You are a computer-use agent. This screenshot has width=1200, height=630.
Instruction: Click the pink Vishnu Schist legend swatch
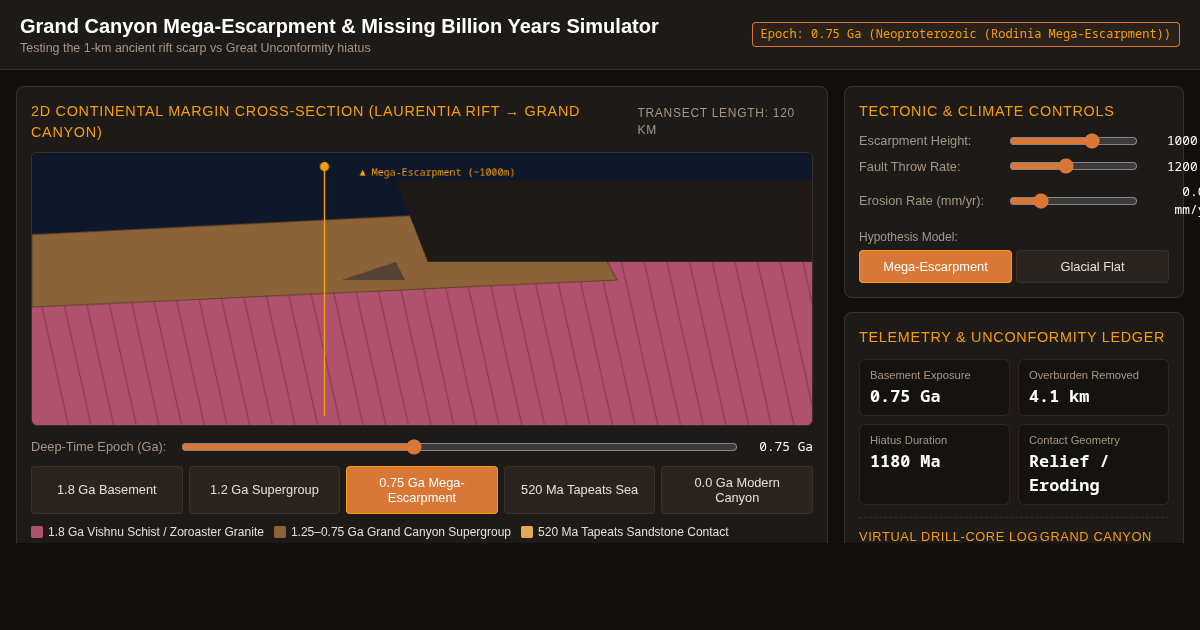coord(37,532)
